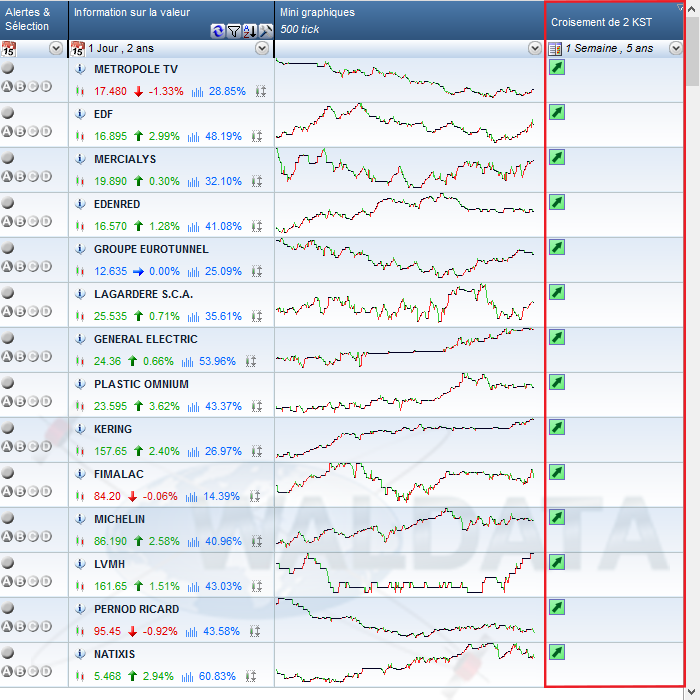Toggle the alert circle for KERING
The image size is (700, 700).
coord(8,428)
